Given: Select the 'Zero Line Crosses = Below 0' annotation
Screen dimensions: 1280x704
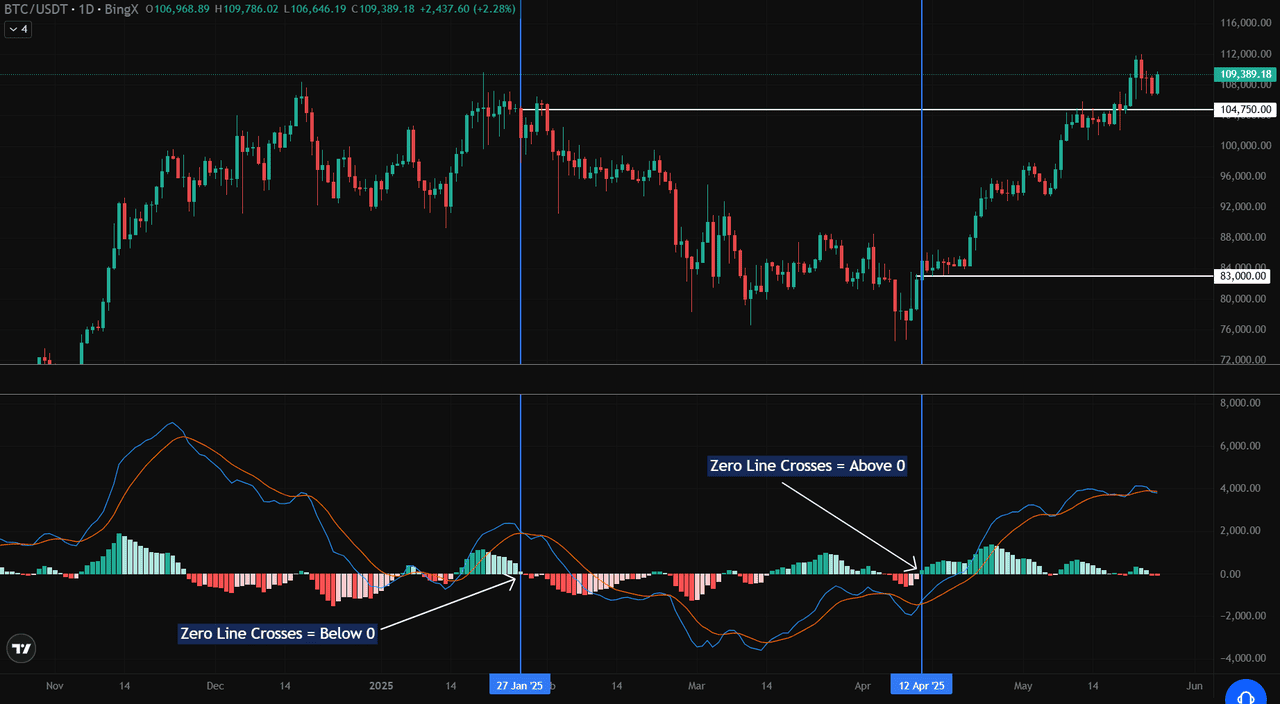Looking at the screenshot, I should [x=278, y=633].
